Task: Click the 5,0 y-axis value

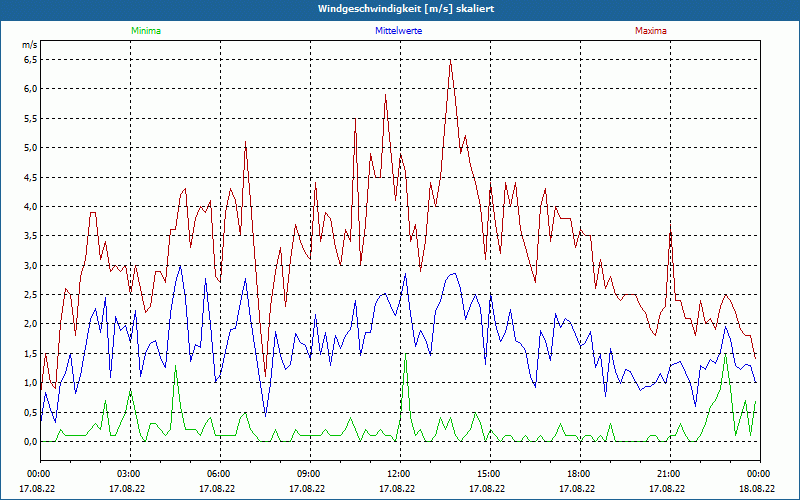Action: [31, 148]
